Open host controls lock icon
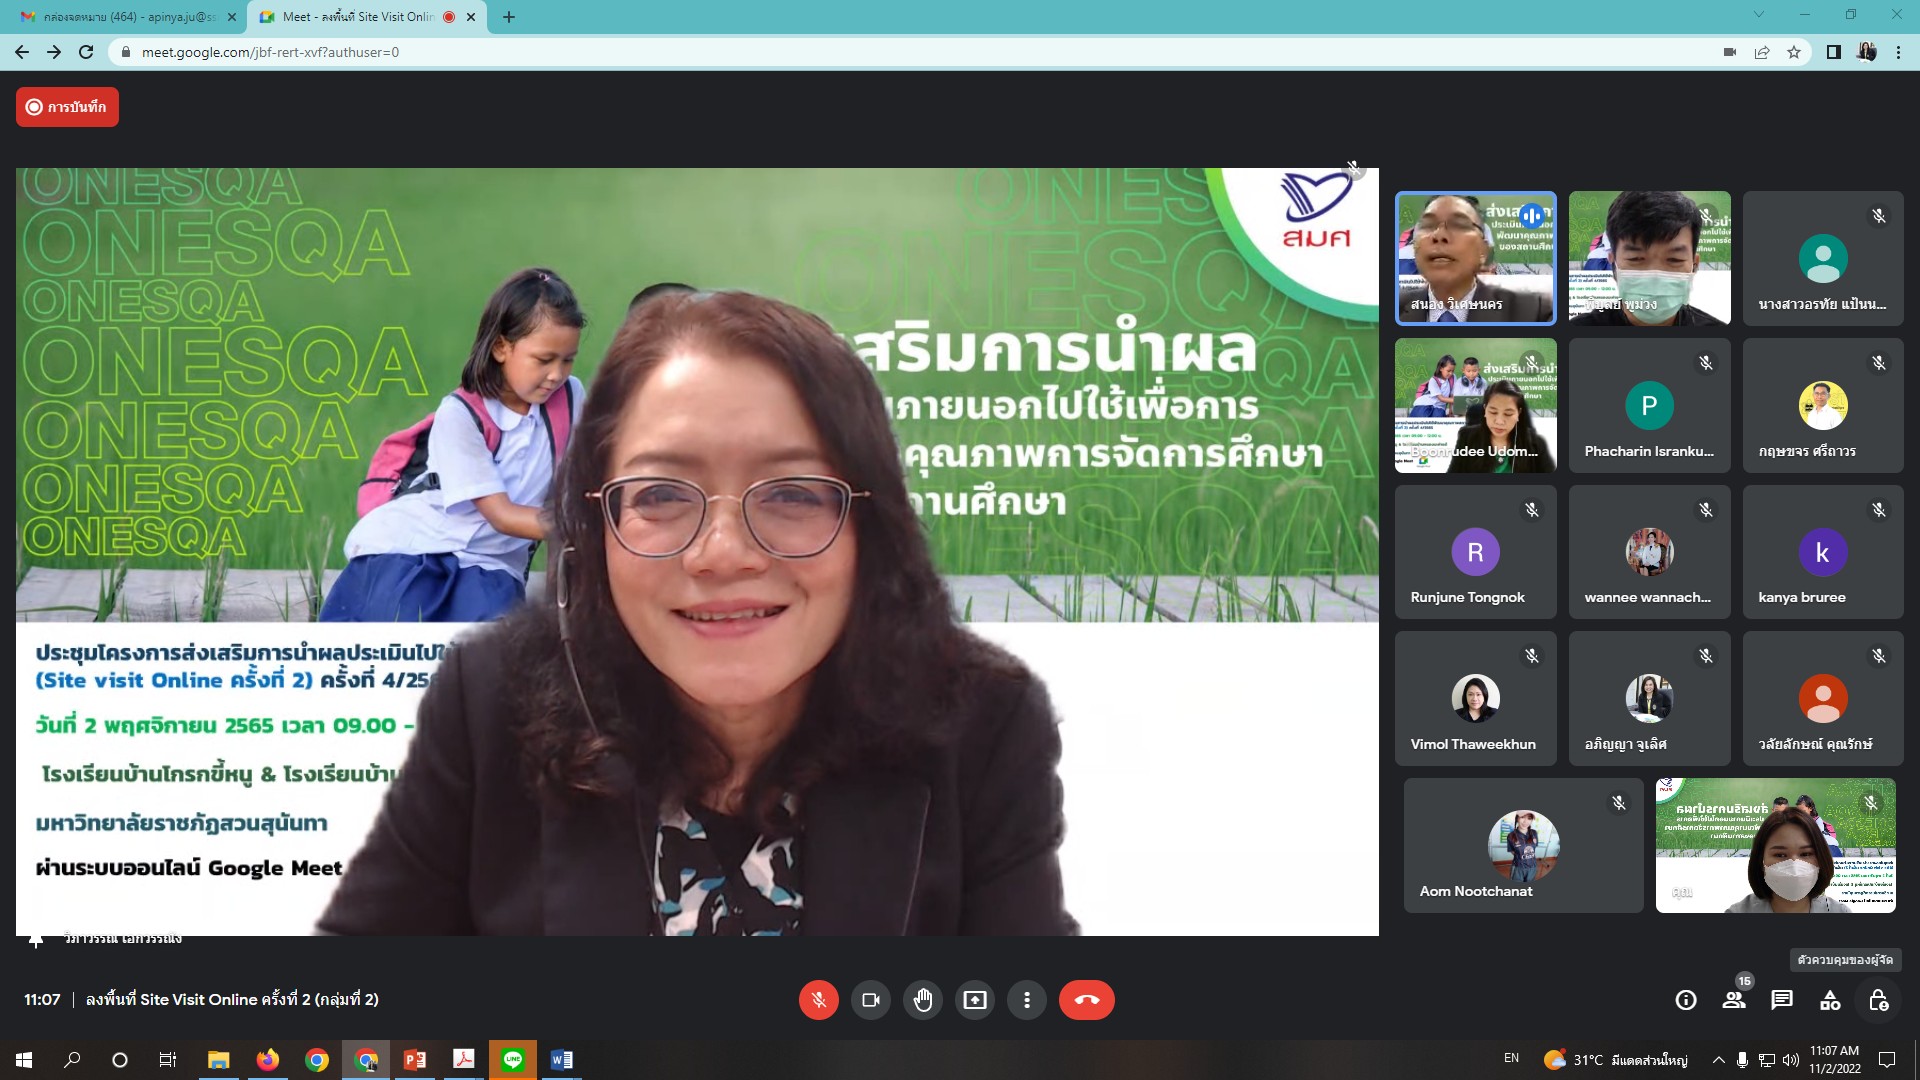 point(1878,1000)
